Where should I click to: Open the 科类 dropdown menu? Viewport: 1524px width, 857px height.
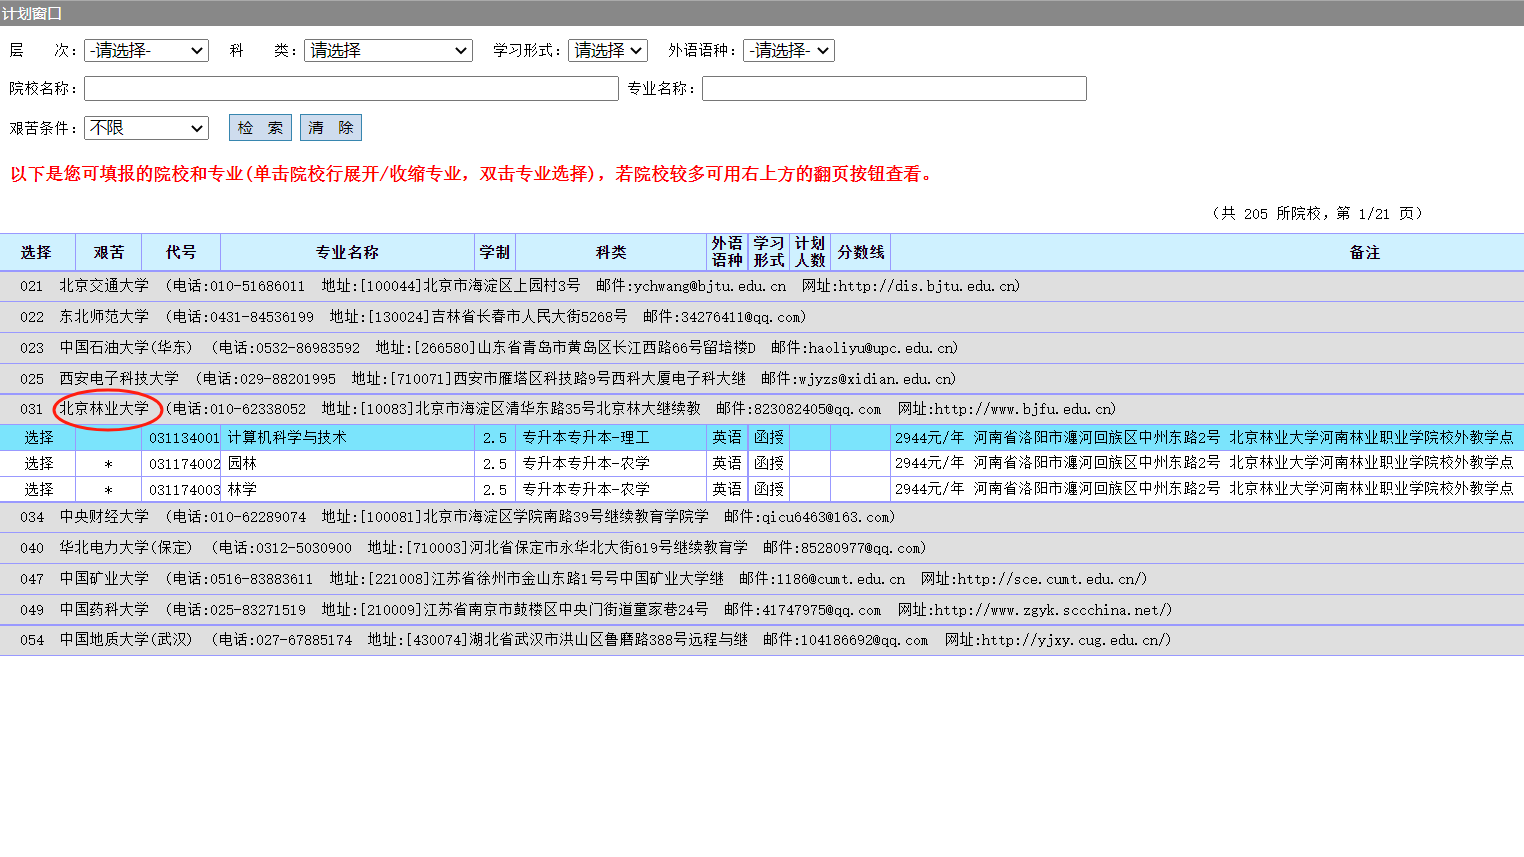388,50
